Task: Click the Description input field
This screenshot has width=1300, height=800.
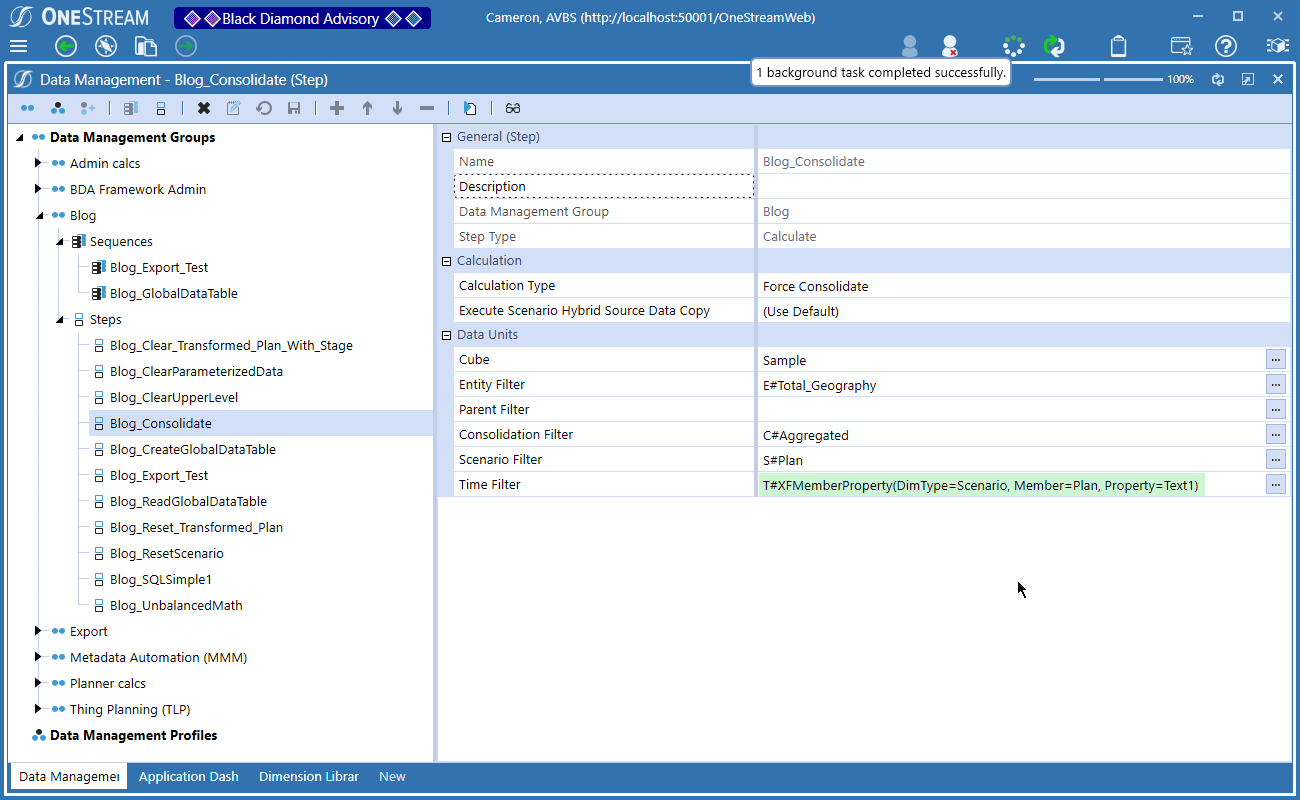Action: pos(1024,186)
